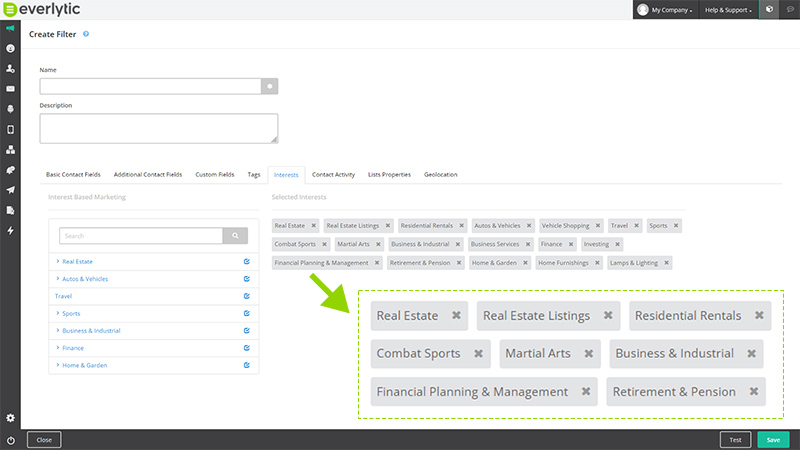The width and height of the screenshot is (800, 450).
Task: Open the dashboard icon in left sidebar
Action: click(x=10, y=48)
